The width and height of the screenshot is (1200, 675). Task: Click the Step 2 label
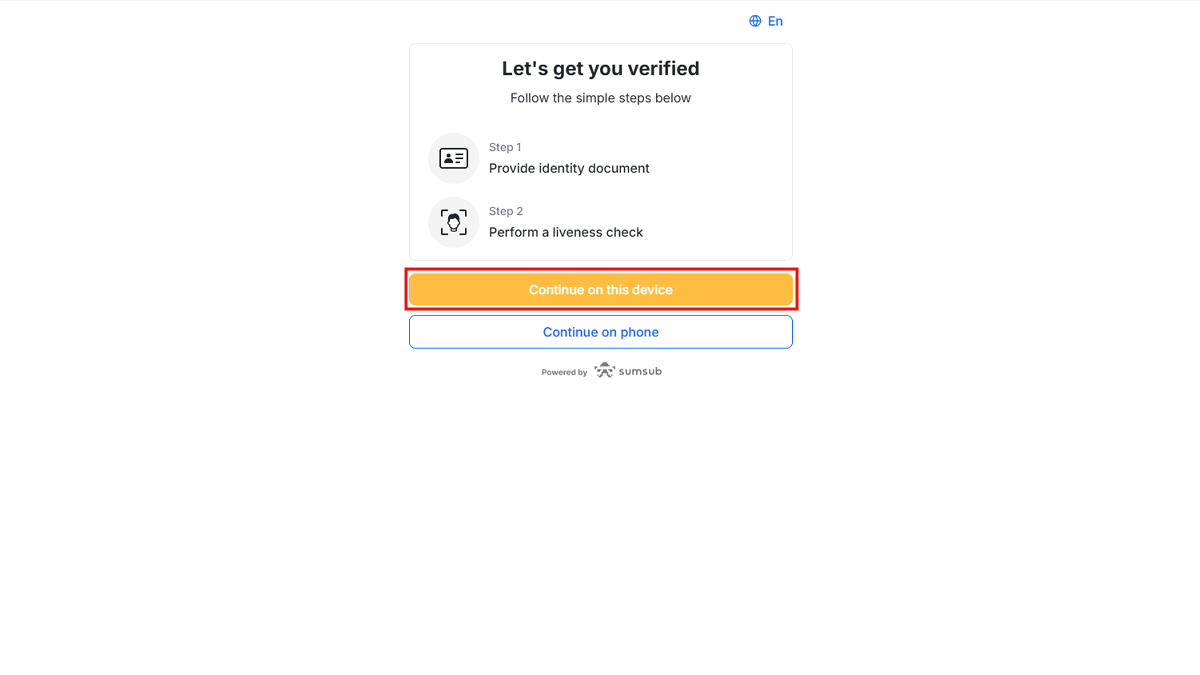(x=506, y=211)
